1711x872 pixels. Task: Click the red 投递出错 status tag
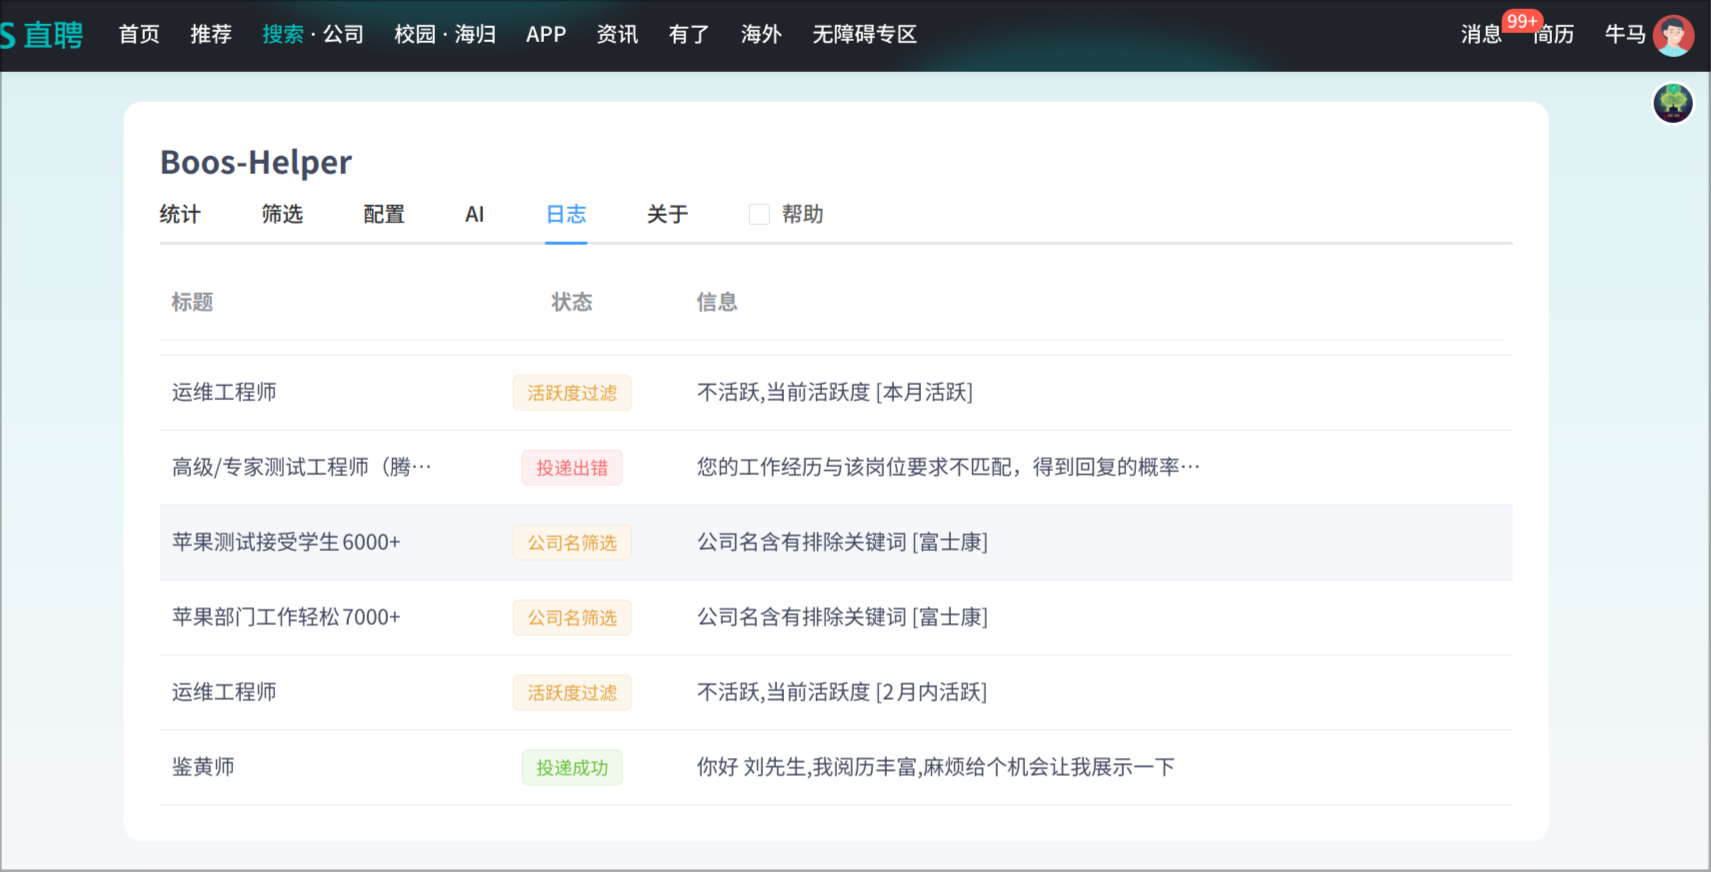point(572,468)
